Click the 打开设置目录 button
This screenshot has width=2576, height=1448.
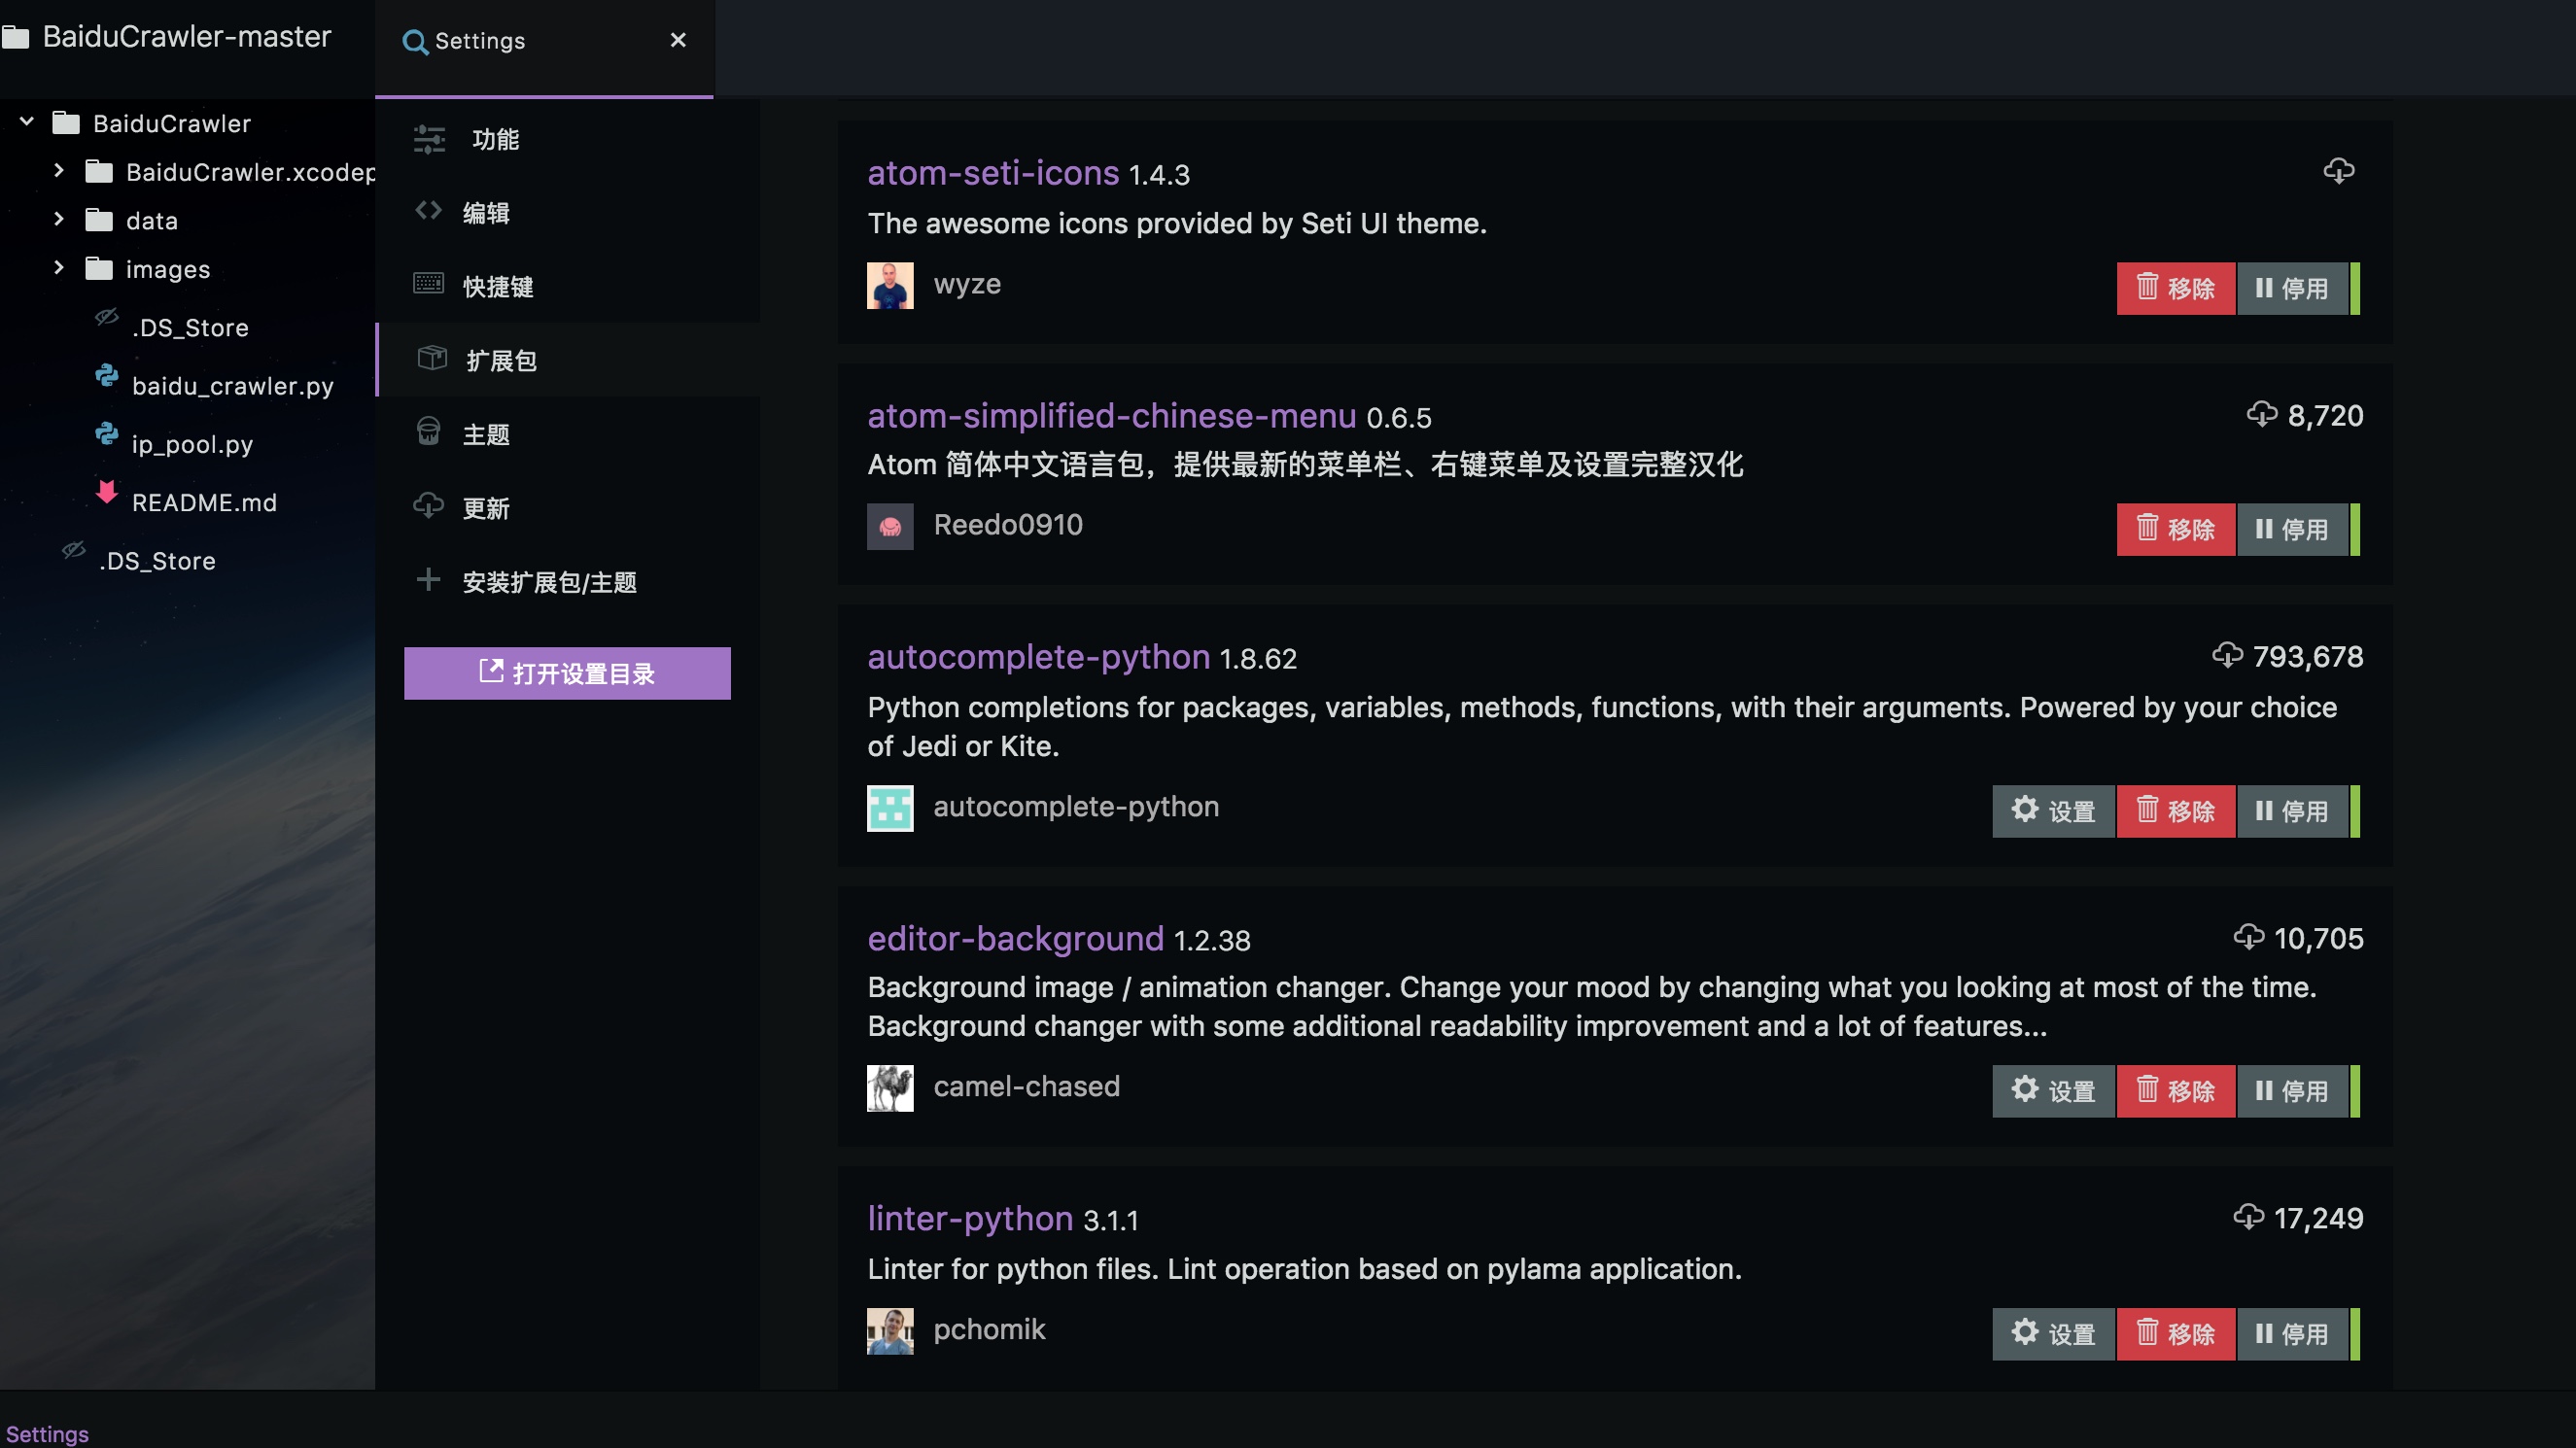point(567,673)
